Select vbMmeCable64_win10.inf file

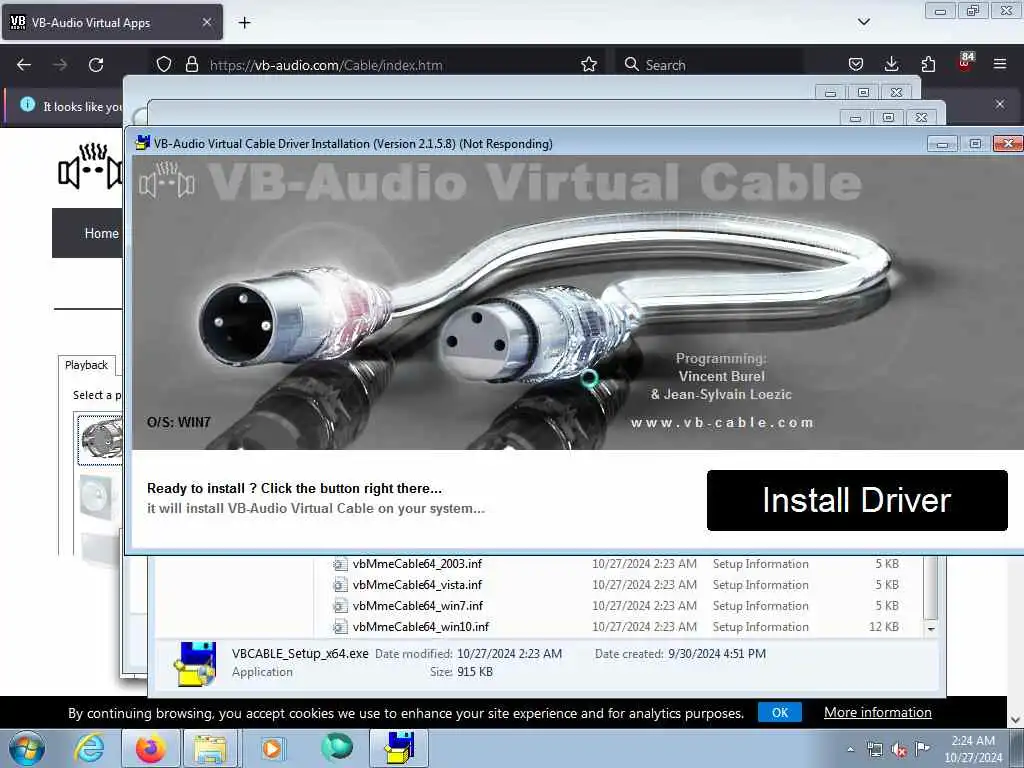click(421, 626)
